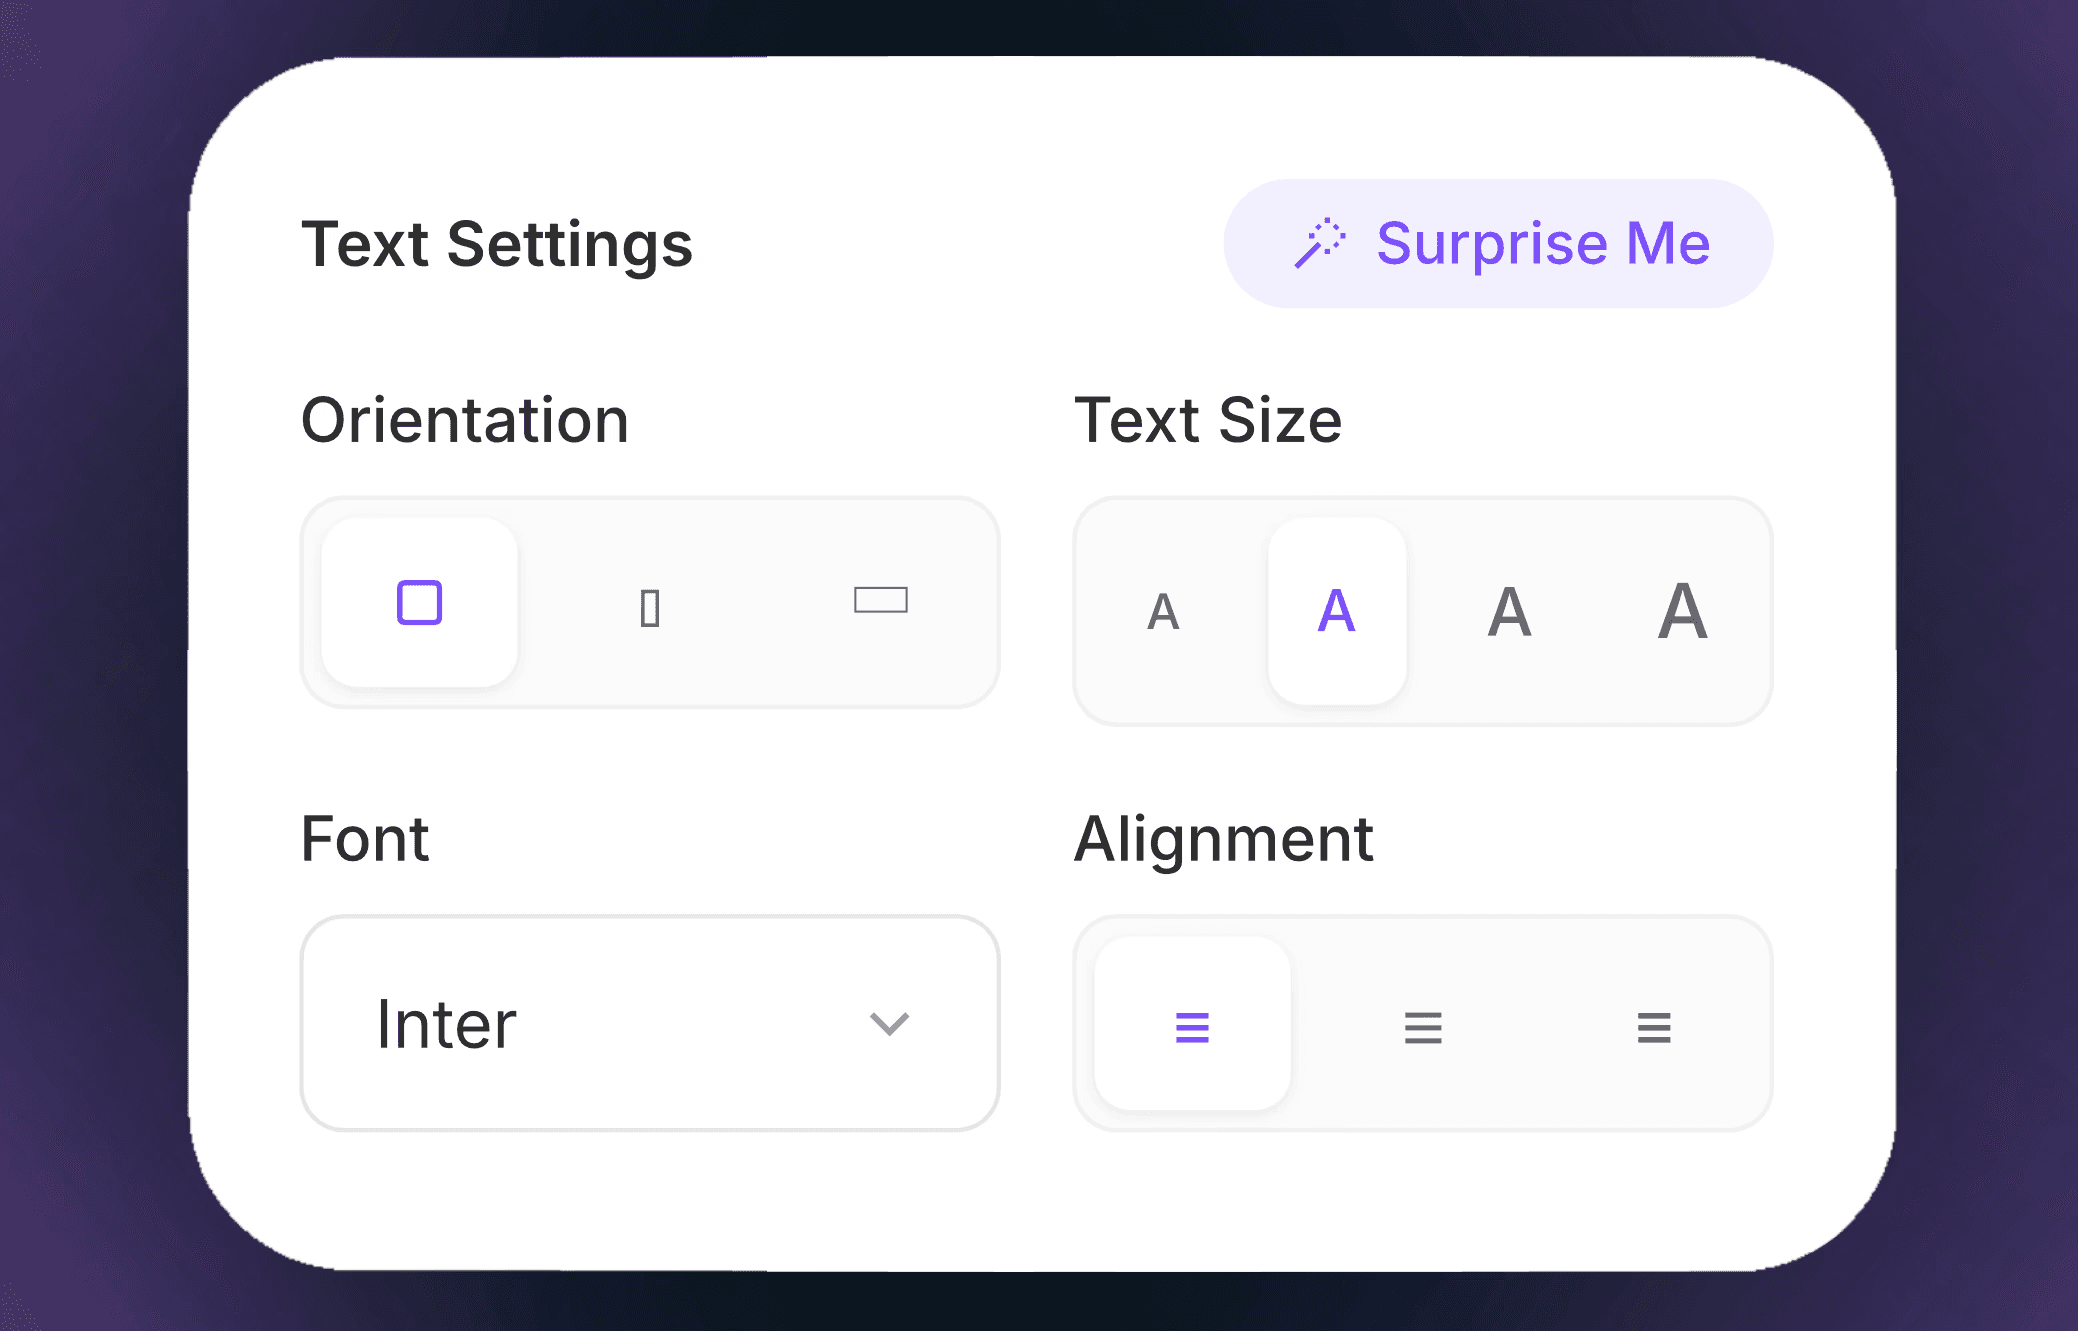The height and width of the screenshot is (1331, 2078).
Task: Open the Font selection box
Action: 650,1023
